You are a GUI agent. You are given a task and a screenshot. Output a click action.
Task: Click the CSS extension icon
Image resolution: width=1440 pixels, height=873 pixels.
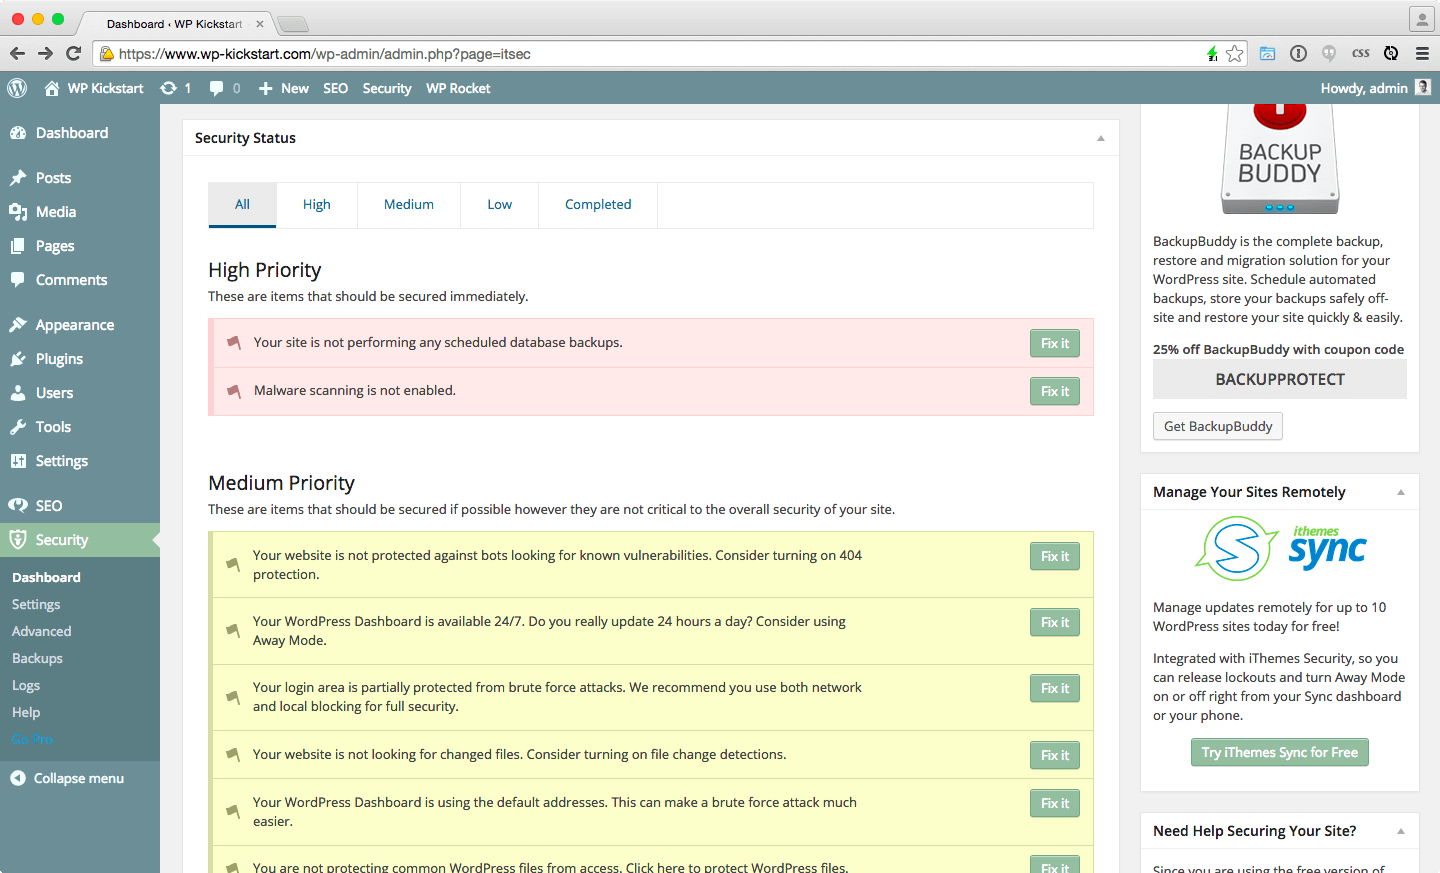pyautogui.click(x=1360, y=54)
